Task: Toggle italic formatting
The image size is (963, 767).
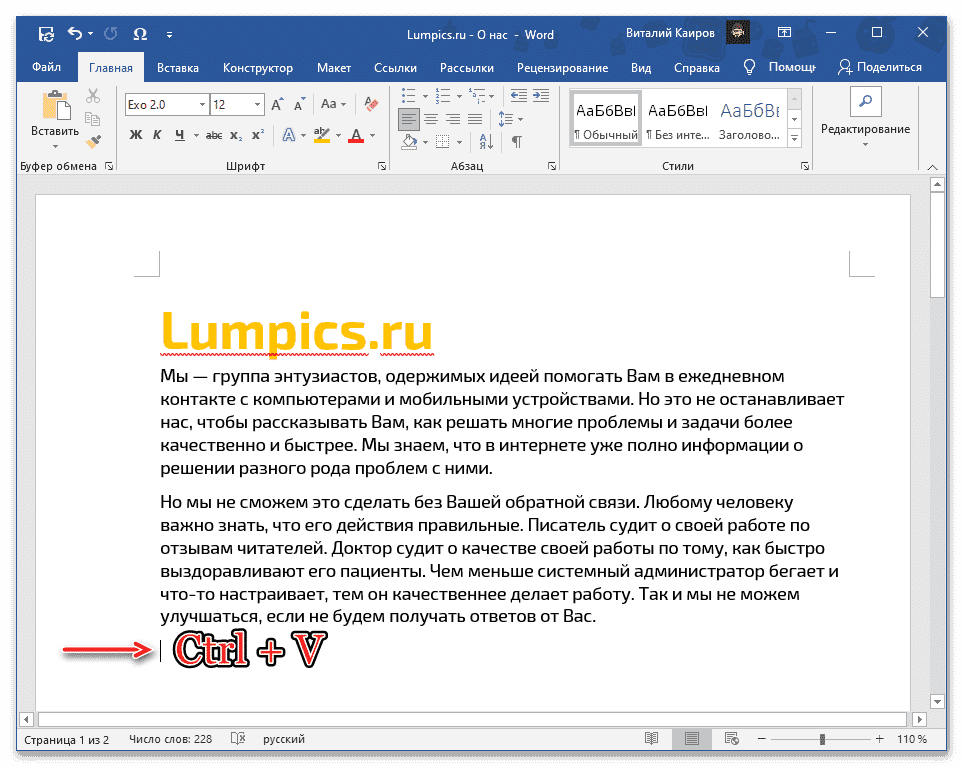Action: (156, 134)
